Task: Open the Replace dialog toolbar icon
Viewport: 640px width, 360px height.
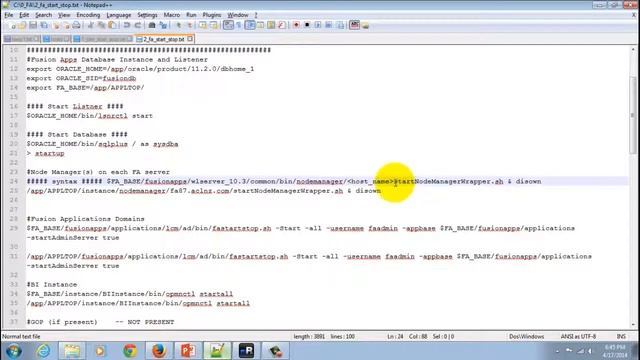Action: point(163,25)
